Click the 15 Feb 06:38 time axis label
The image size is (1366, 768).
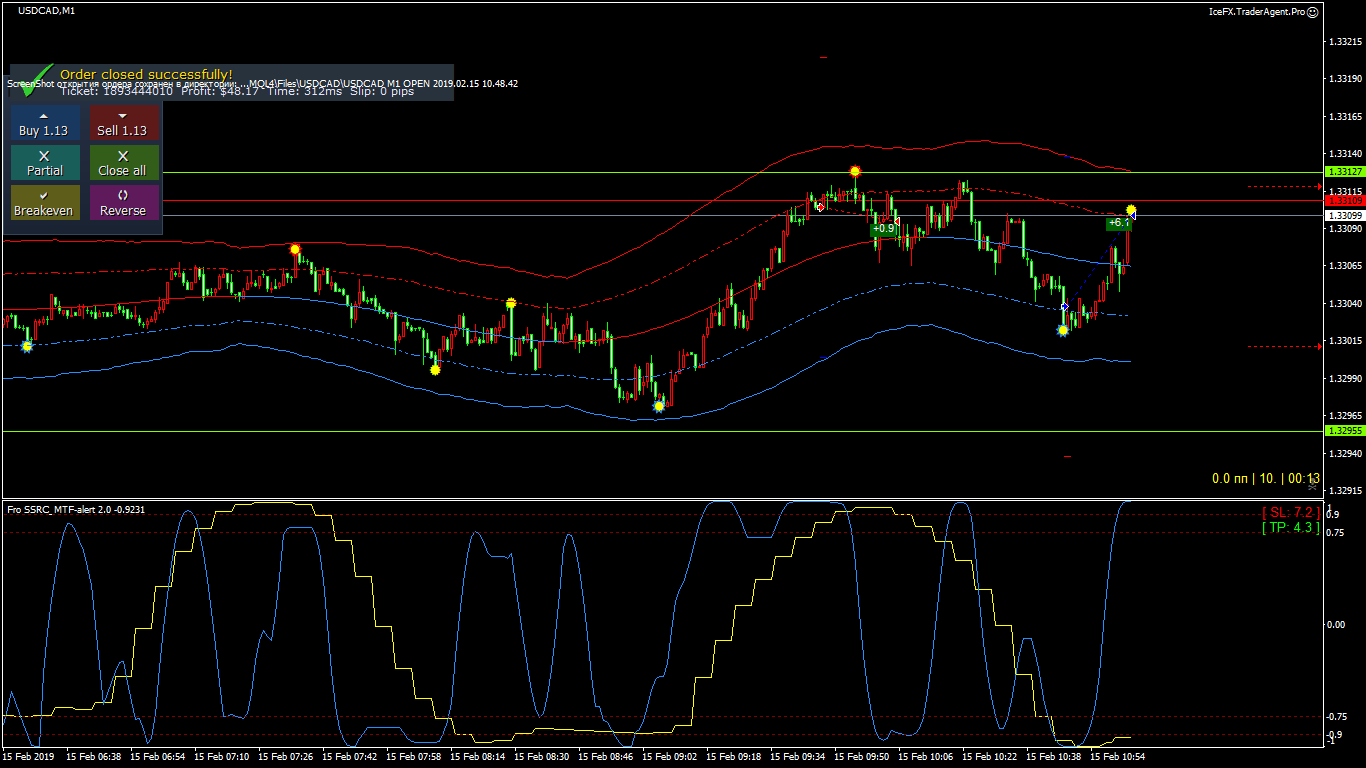93,757
